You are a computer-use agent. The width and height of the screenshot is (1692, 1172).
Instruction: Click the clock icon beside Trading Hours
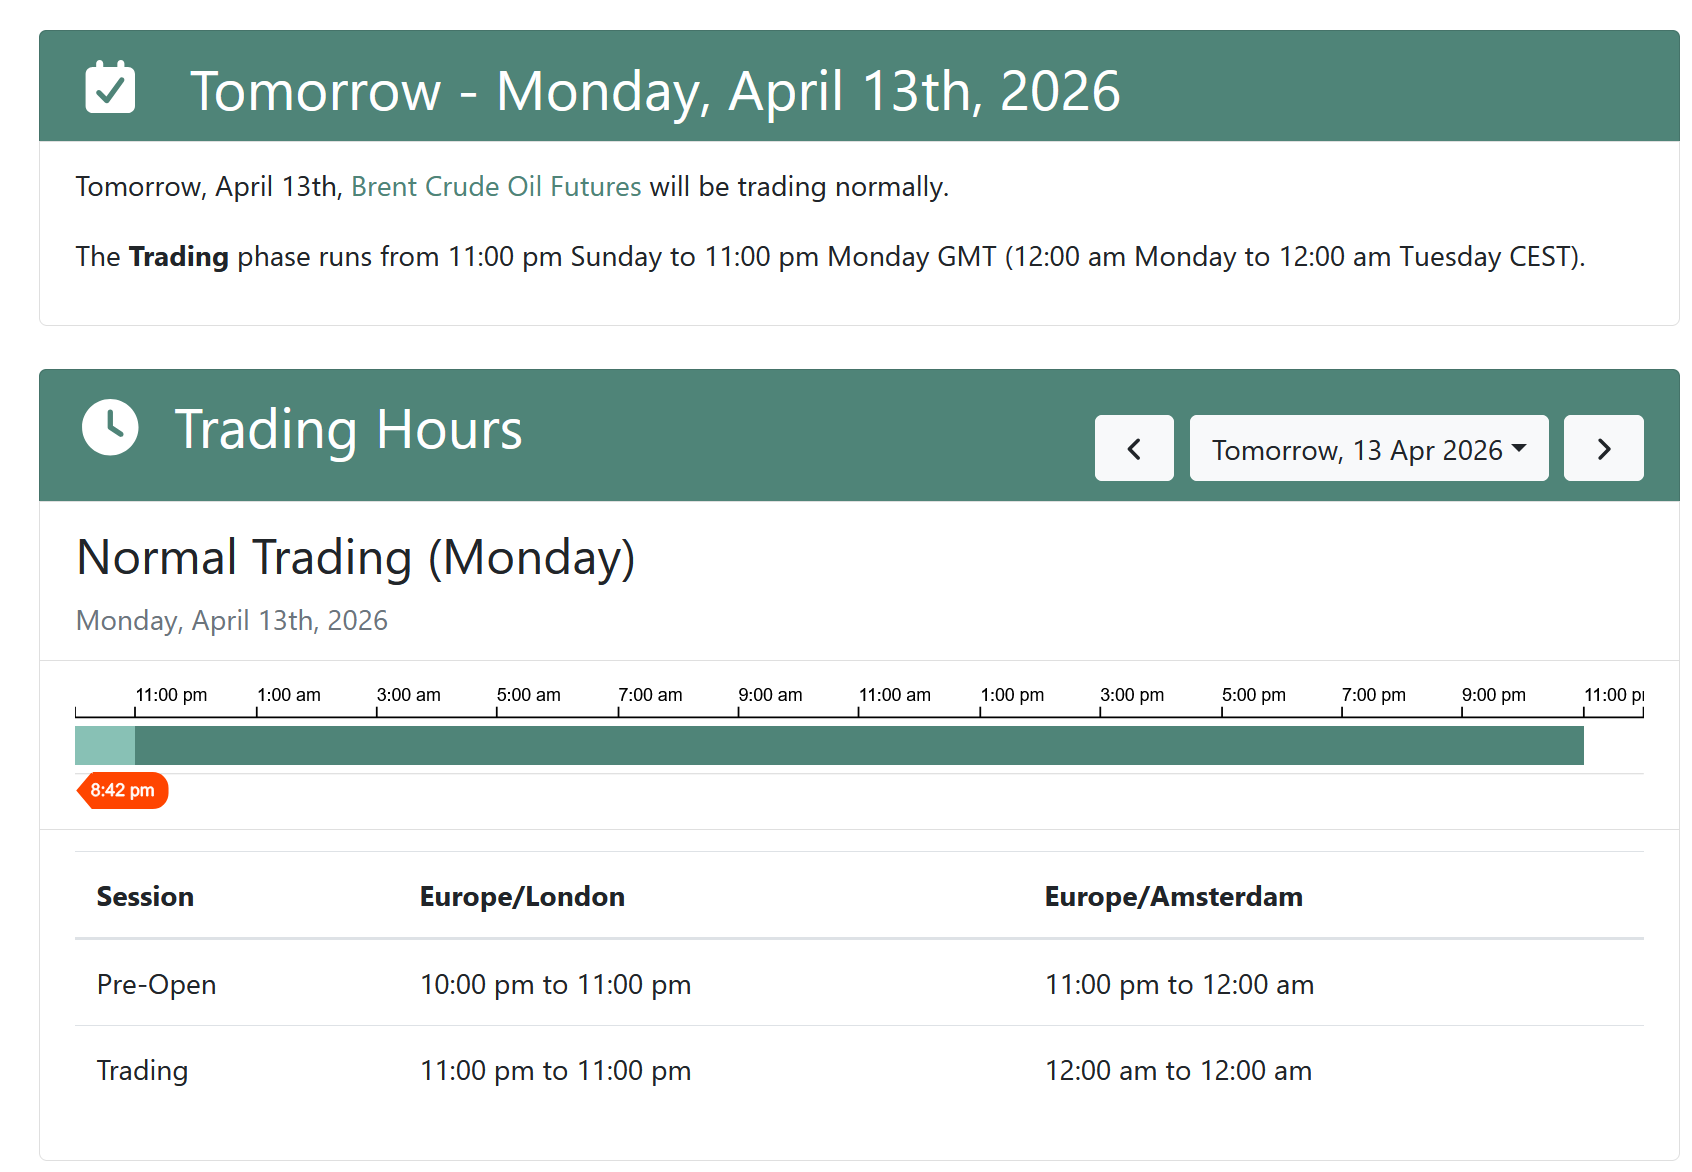110,427
